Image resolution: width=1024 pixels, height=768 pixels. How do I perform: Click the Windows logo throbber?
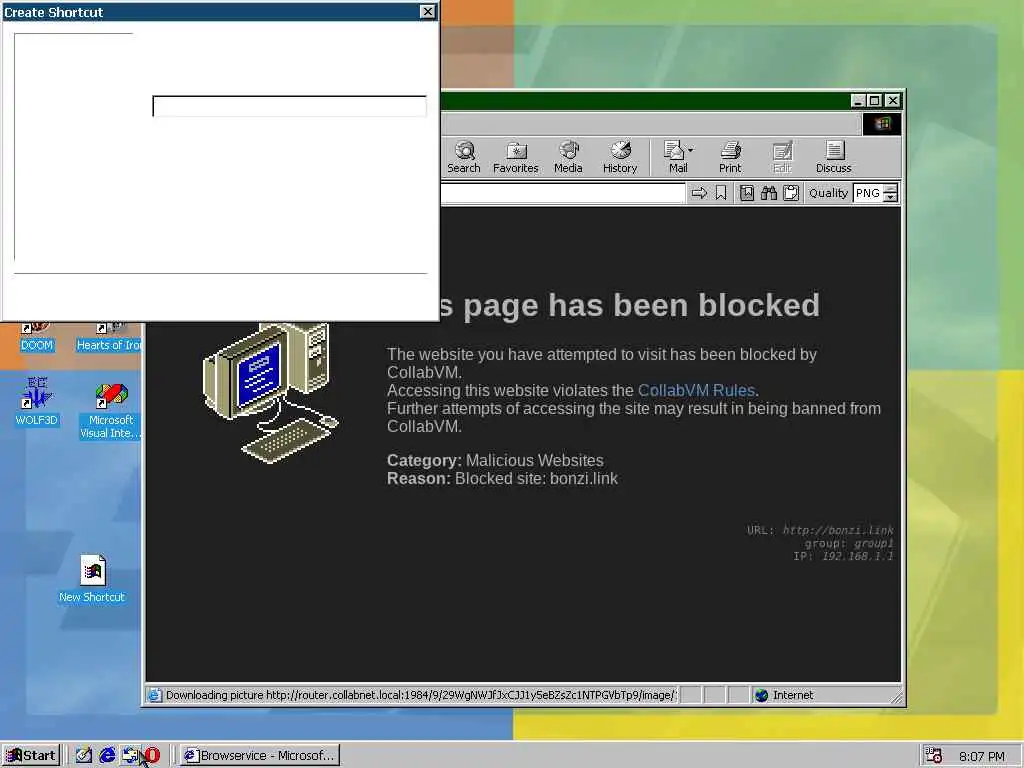[882, 124]
